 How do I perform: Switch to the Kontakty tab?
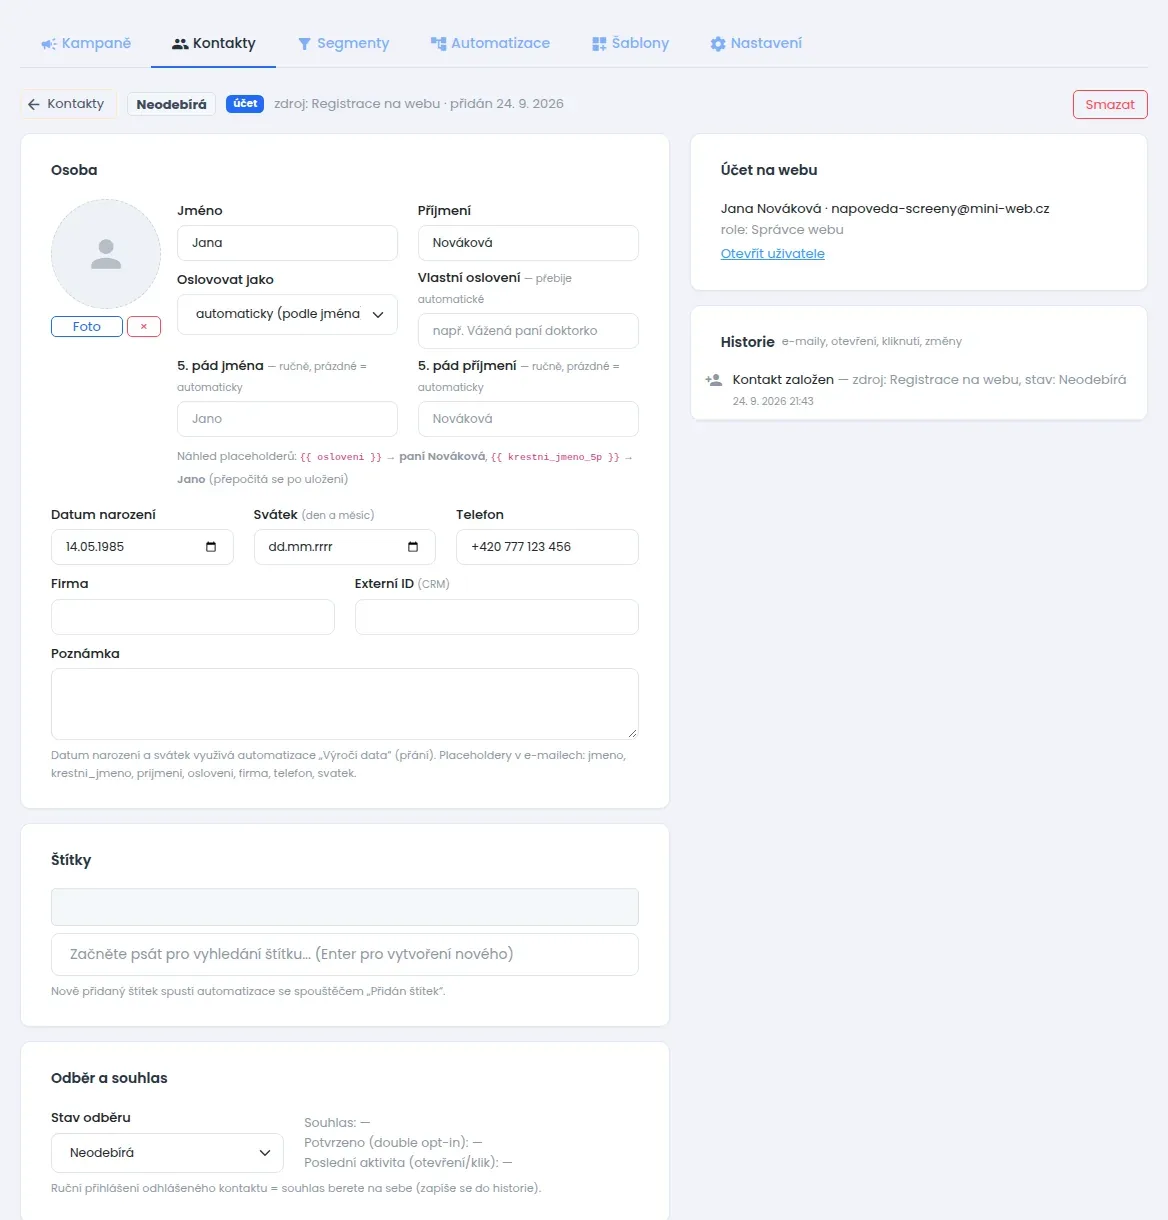[214, 43]
